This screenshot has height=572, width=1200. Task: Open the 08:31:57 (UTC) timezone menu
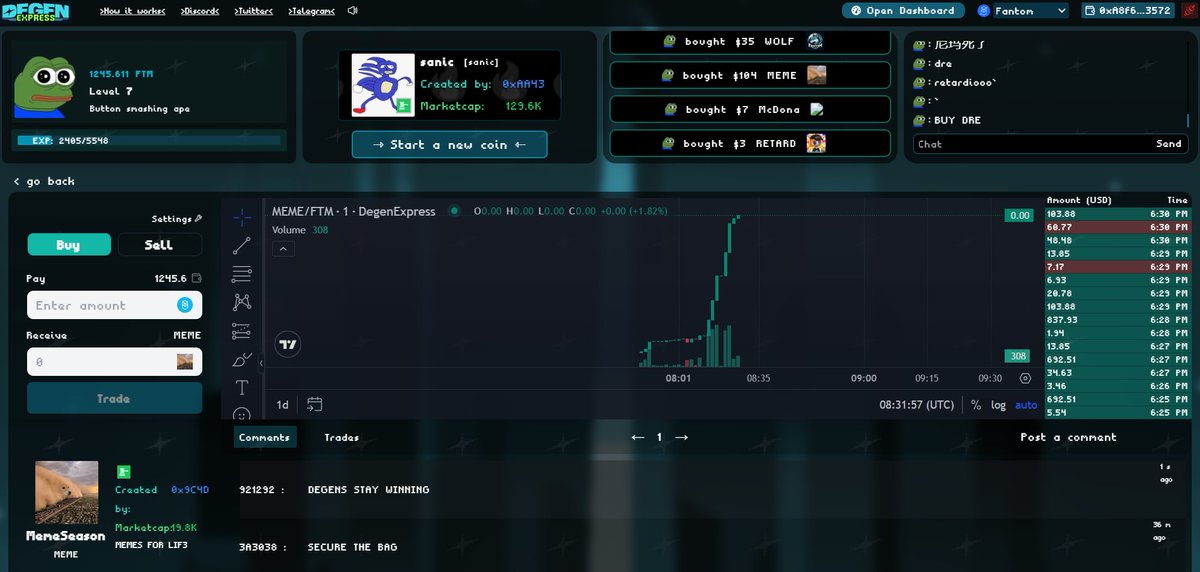coord(917,405)
